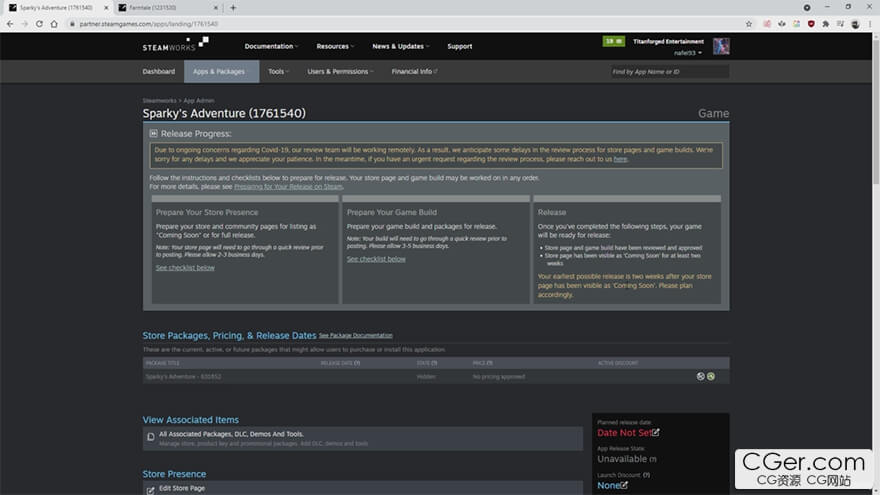Image resolution: width=880 pixels, height=495 pixels.
Task: Open Sparky's Adventure package row title
Action: pyautogui.click(x=184, y=377)
